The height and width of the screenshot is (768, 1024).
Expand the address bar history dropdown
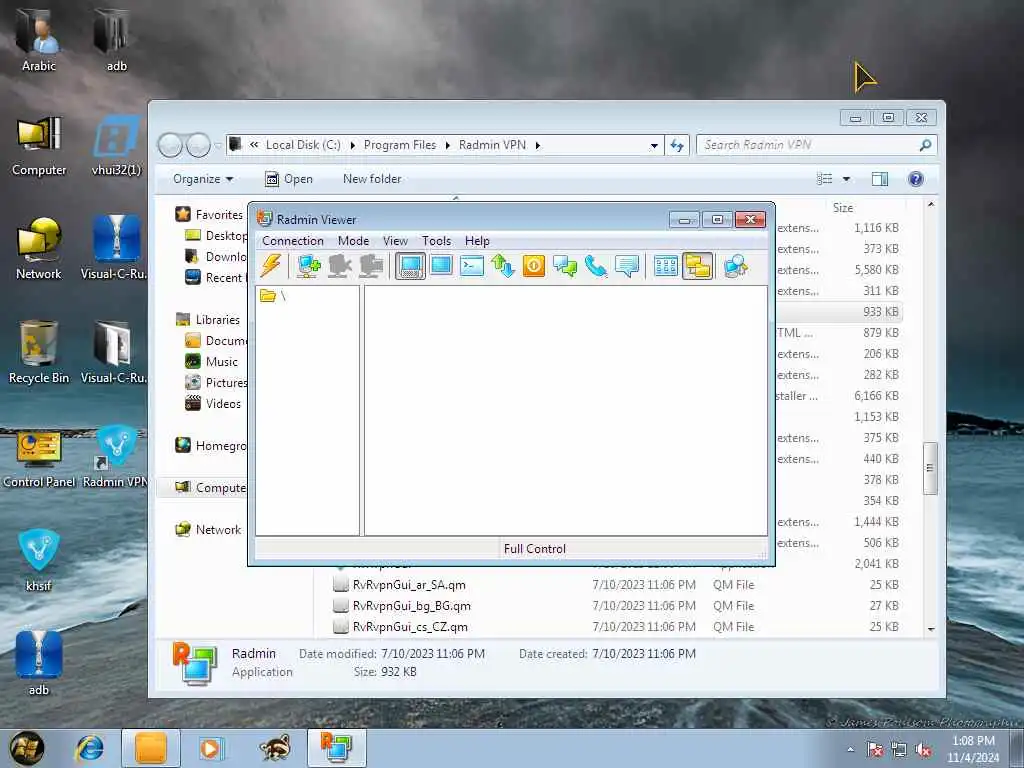click(x=654, y=146)
